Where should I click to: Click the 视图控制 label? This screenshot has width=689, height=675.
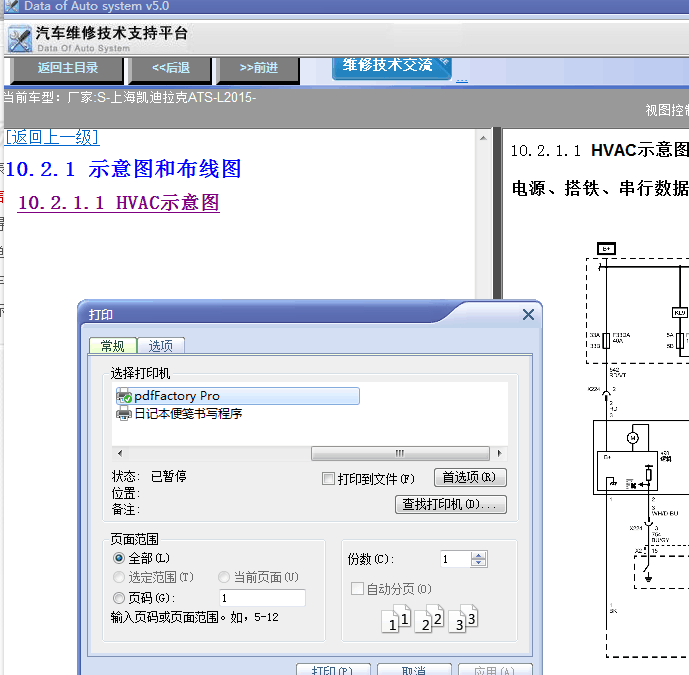(x=667, y=110)
